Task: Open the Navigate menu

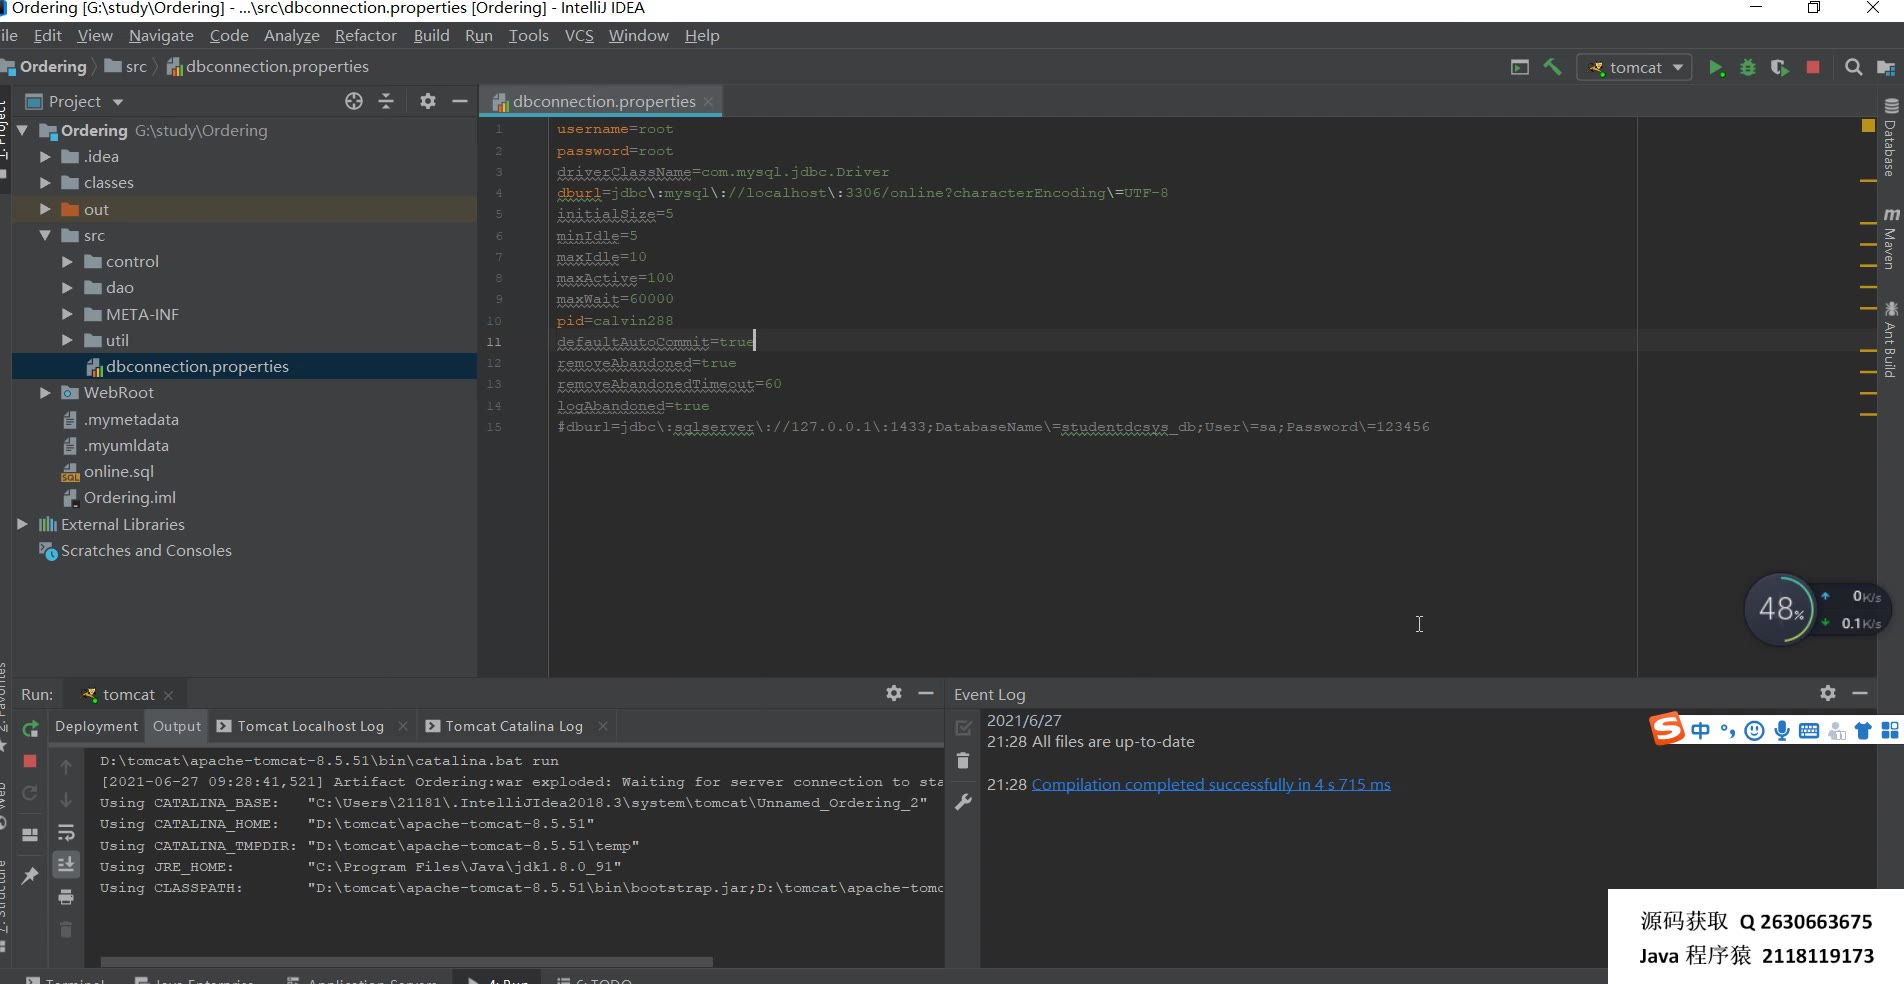Action: [161, 36]
